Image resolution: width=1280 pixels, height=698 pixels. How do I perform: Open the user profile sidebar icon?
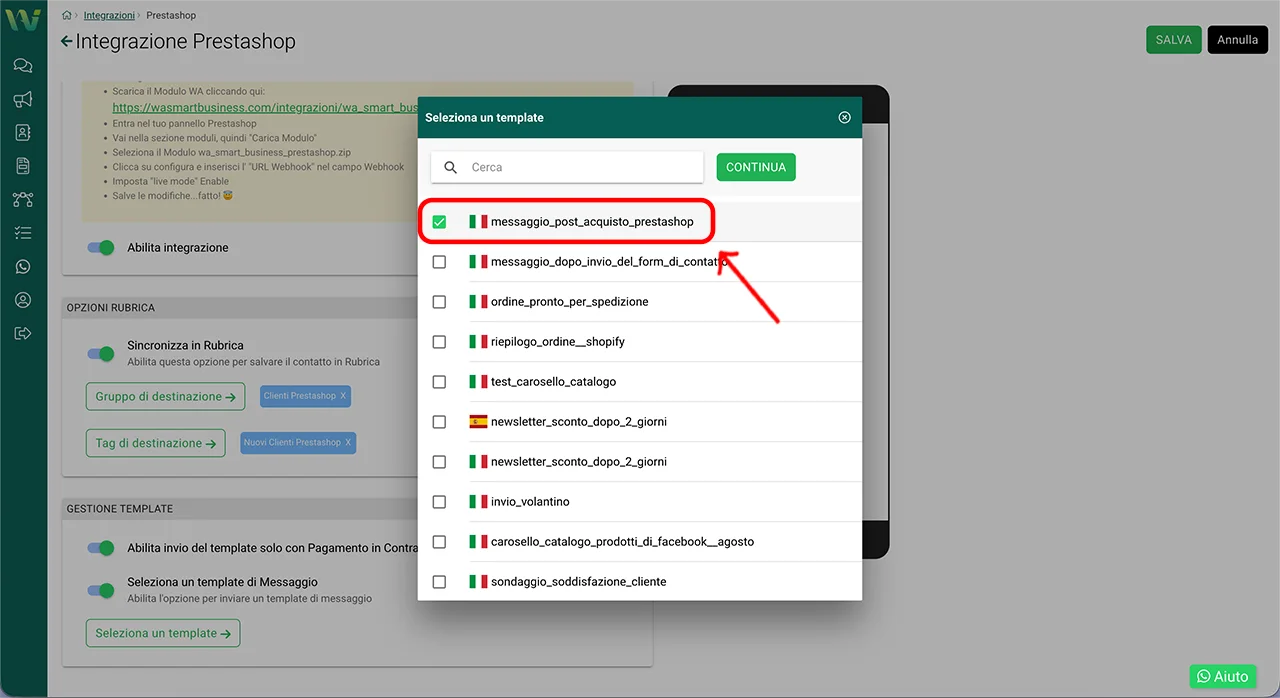pos(23,300)
